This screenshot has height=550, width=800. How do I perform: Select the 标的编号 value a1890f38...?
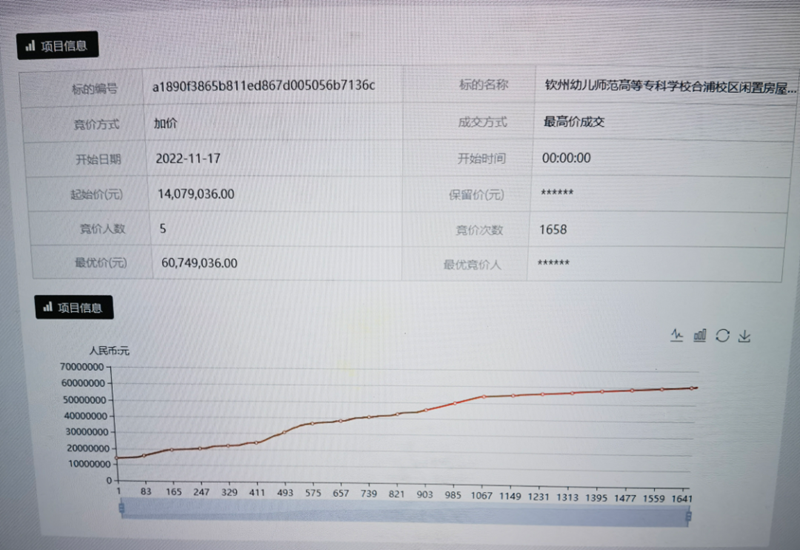coord(263,87)
